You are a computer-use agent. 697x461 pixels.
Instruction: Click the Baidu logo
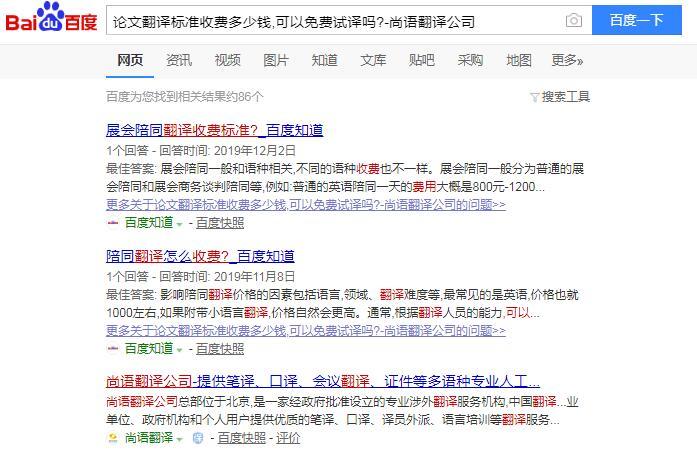(51, 19)
